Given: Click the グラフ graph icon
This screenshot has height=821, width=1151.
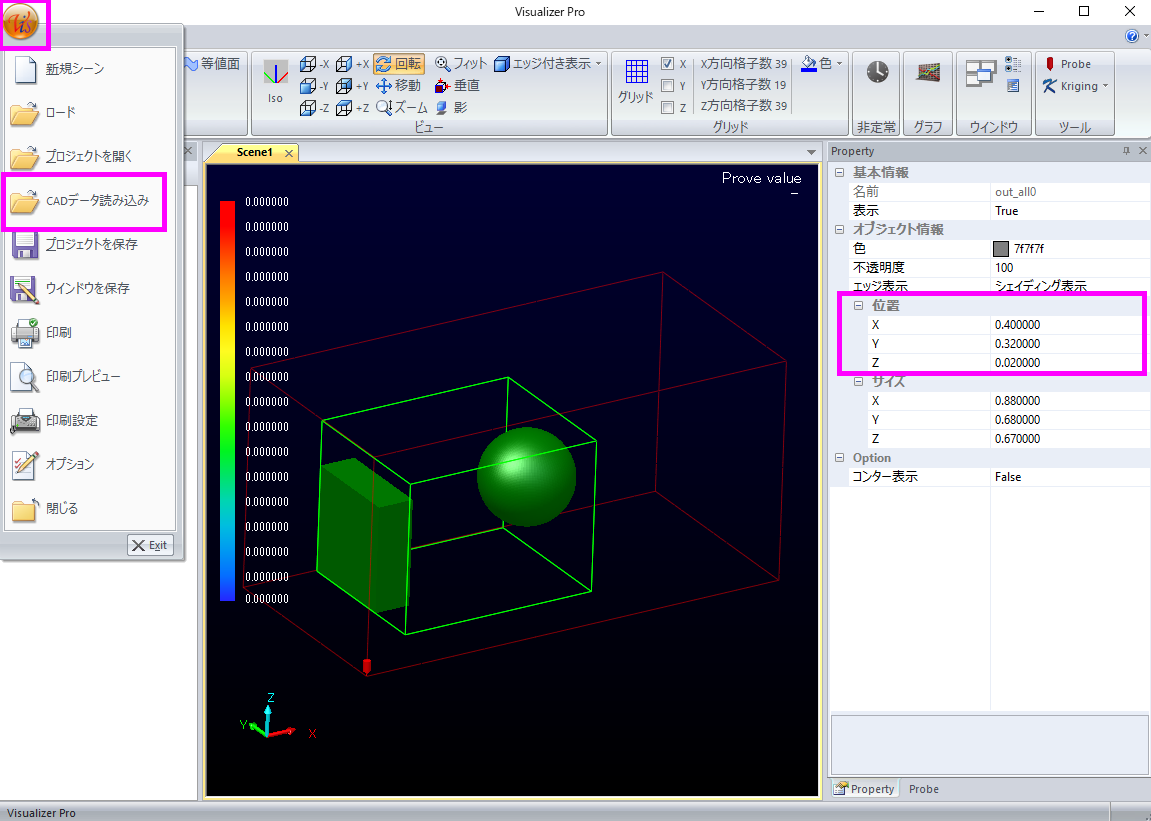Looking at the screenshot, I should point(927,73).
